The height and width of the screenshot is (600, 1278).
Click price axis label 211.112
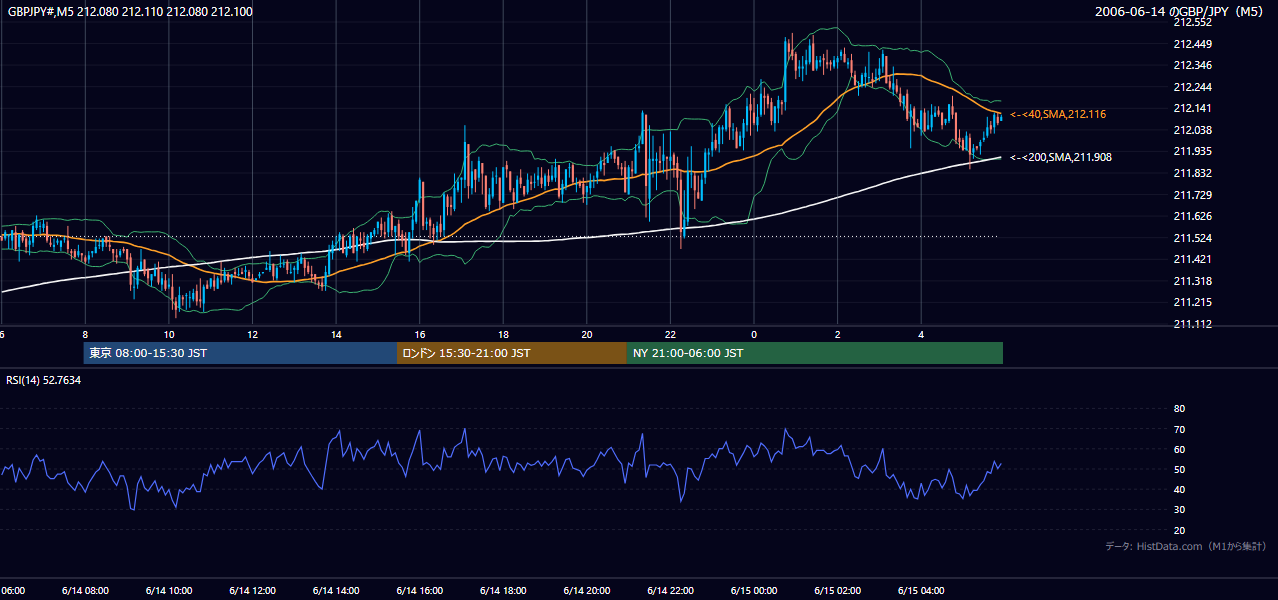pos(1192,324)
